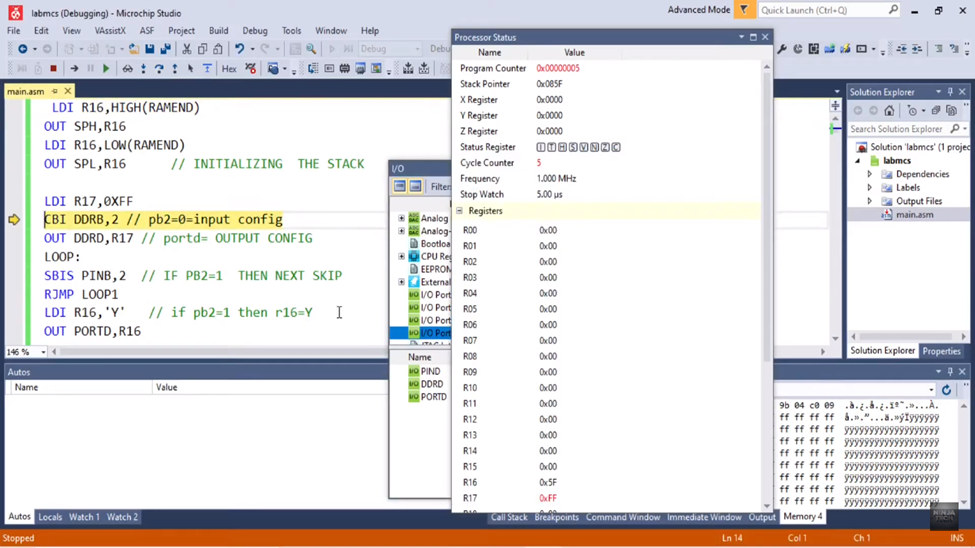This screenshot has height=548, width=975.
Task: Click the green Continue debugging play icon
Action: [x=106, y=69]
